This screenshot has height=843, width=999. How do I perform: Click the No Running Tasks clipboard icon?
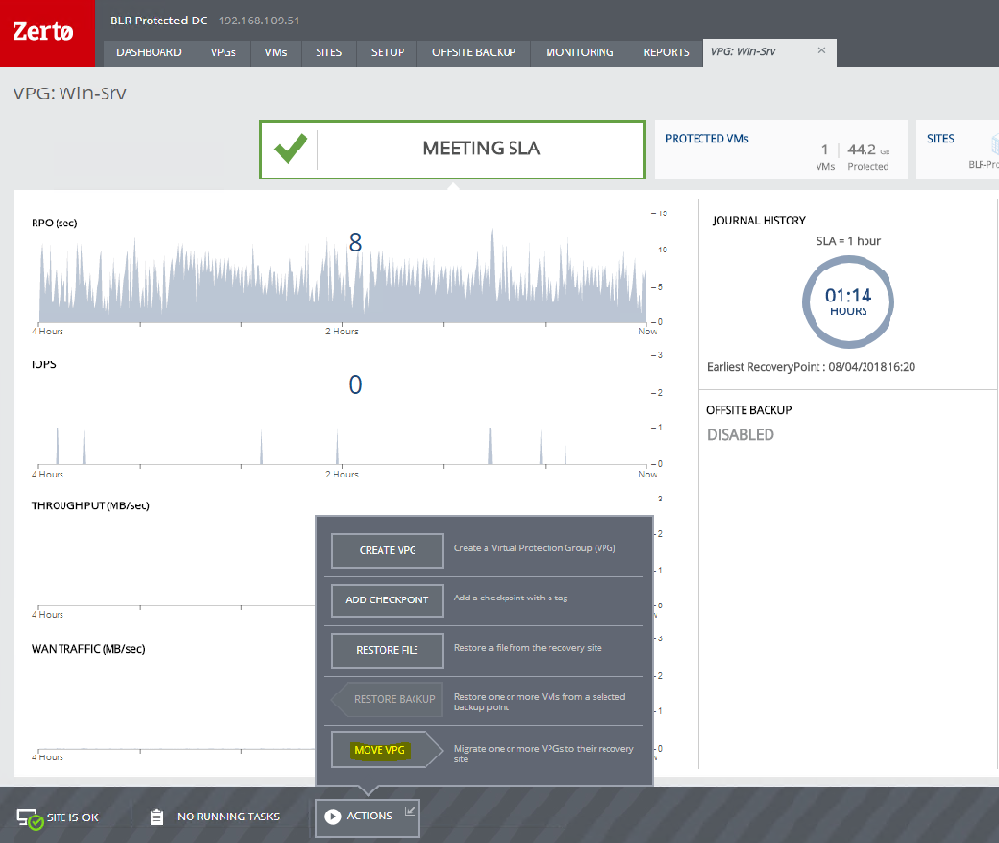tap(156, 817)
